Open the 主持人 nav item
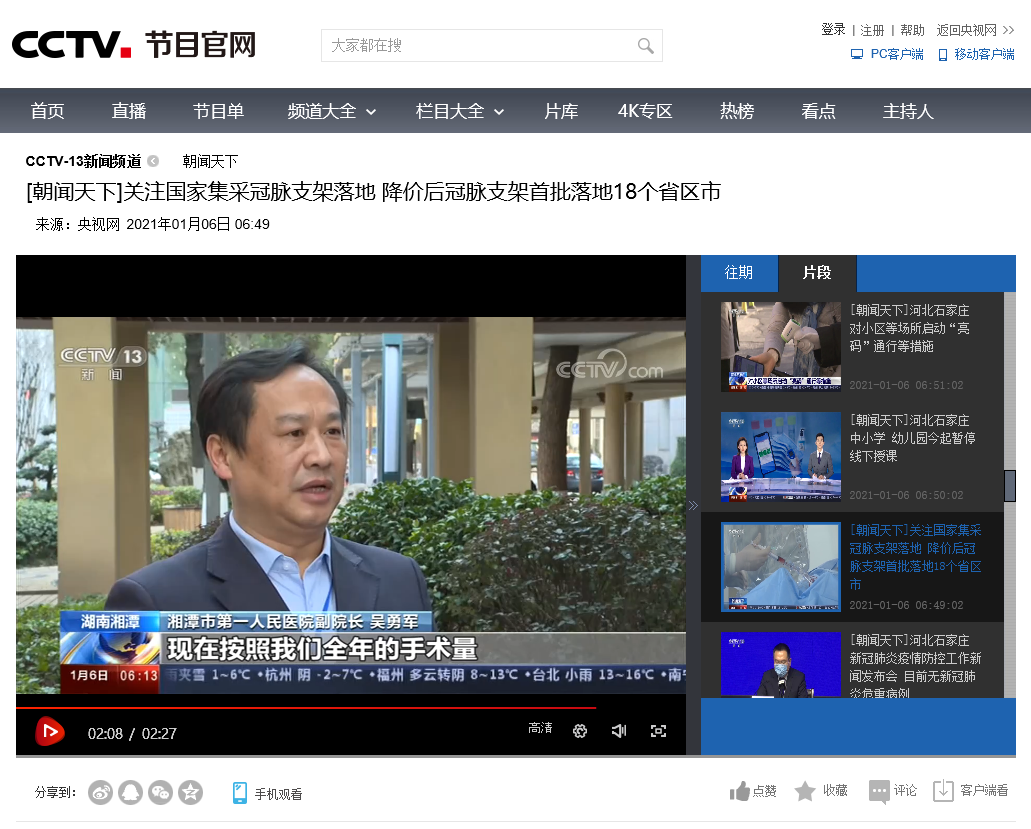 (908, 111)
